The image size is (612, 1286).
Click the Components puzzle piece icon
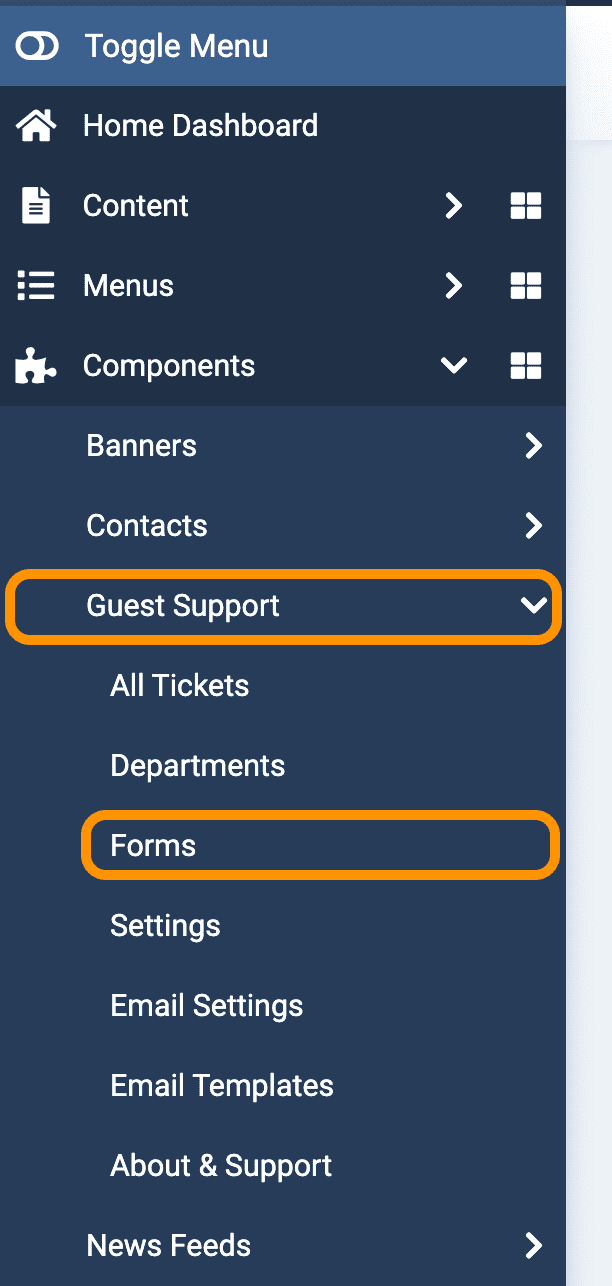(37, 366)
